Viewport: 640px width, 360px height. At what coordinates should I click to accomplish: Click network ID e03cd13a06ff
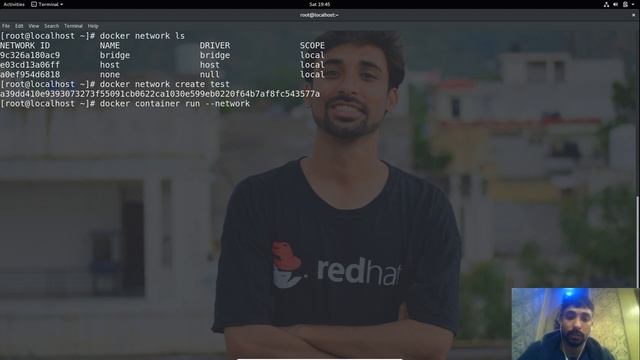pyautogui.click(x=30, y=65)
